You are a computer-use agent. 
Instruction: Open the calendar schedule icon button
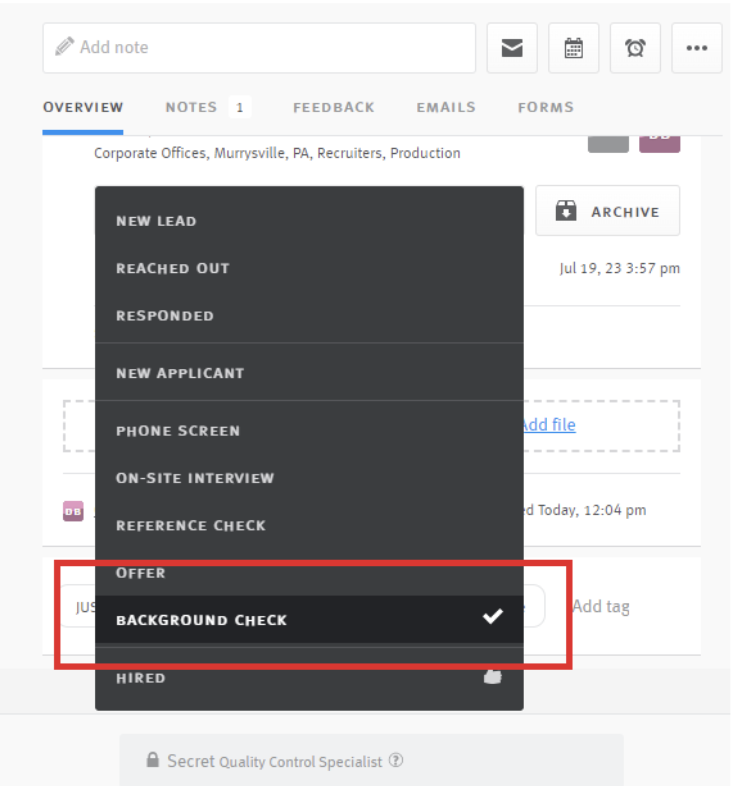(x=574, y=48)
